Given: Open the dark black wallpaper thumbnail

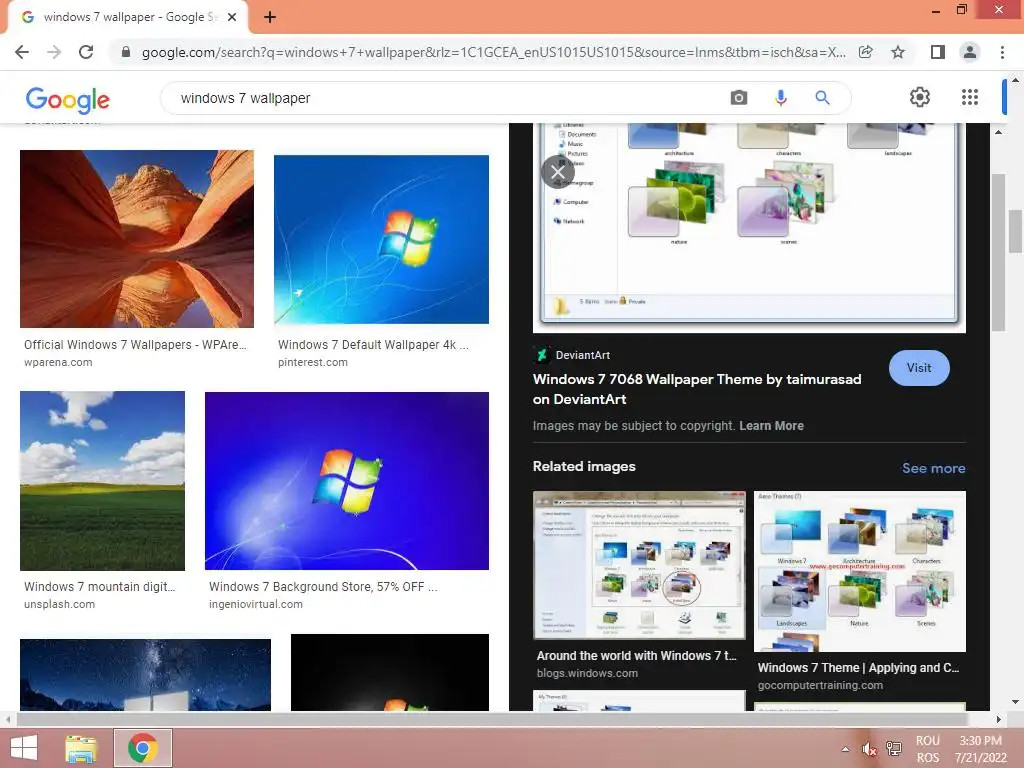Looking at the screenshot, I should [x=390, y=672].
